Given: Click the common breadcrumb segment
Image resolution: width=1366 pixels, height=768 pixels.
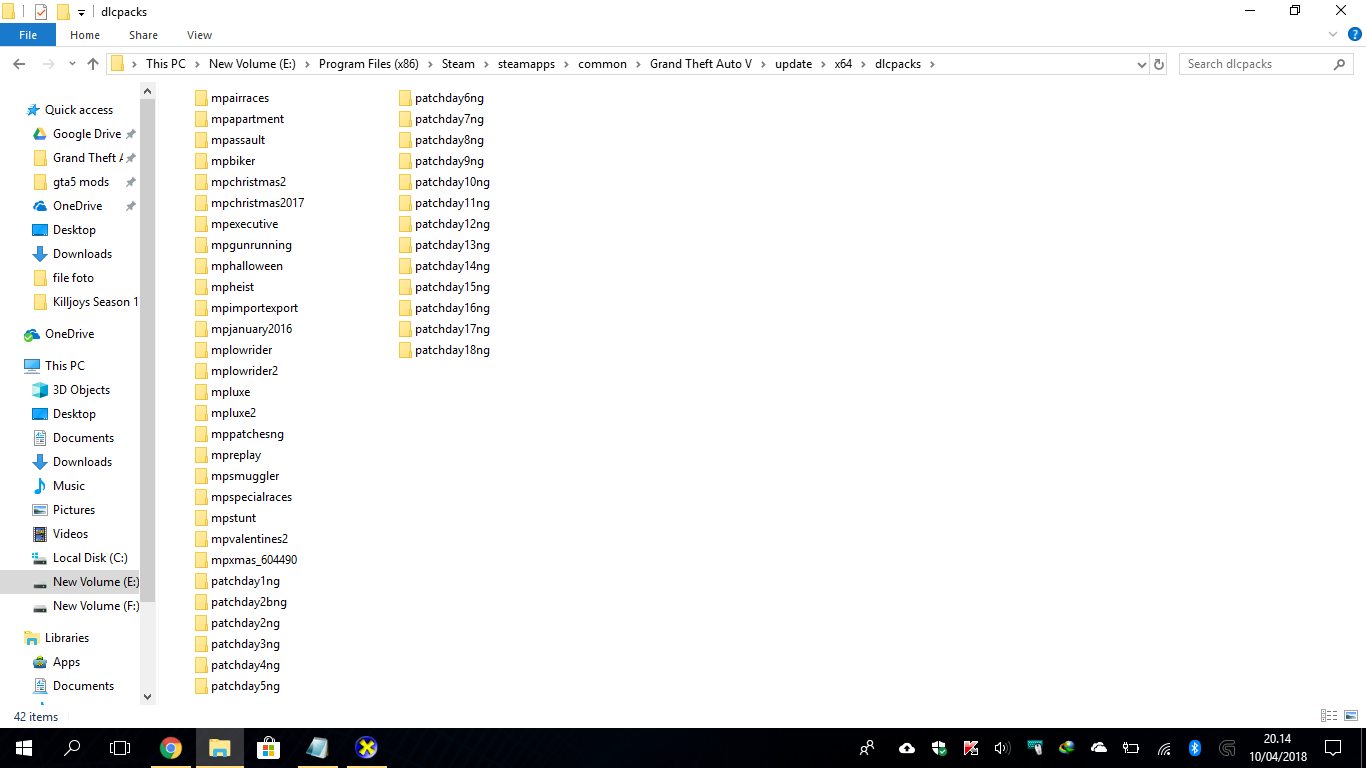Looking at the screenshot, I should point(602,64).
